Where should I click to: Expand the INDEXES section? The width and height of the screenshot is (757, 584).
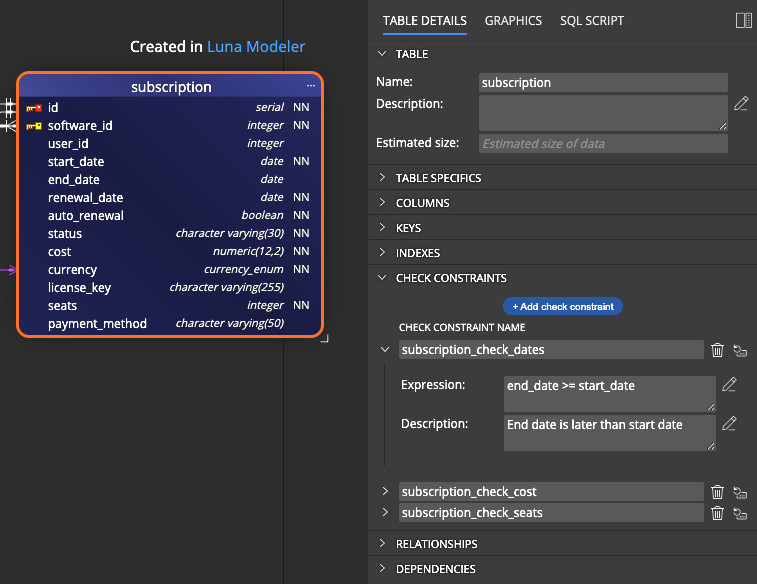coord(382,252)
